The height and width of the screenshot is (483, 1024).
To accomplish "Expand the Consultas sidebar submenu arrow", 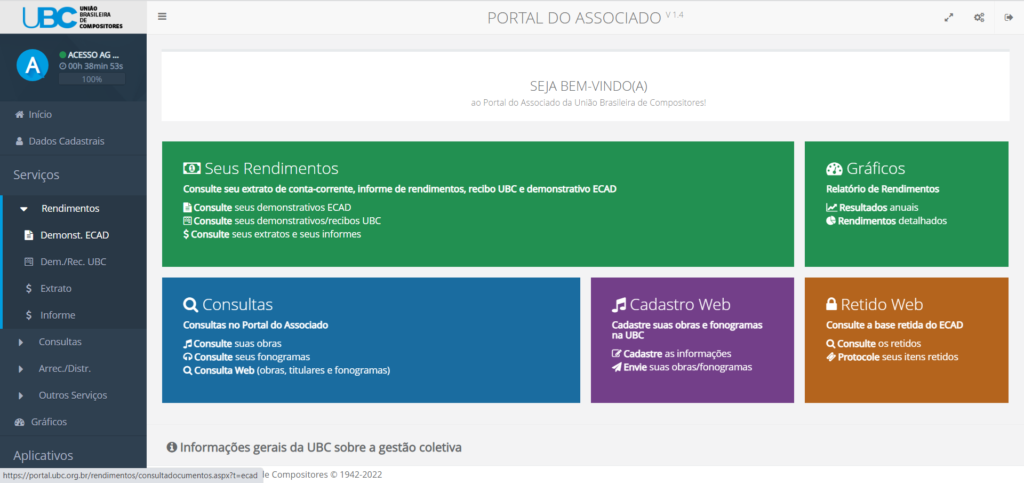I will [x=21, y=342].
